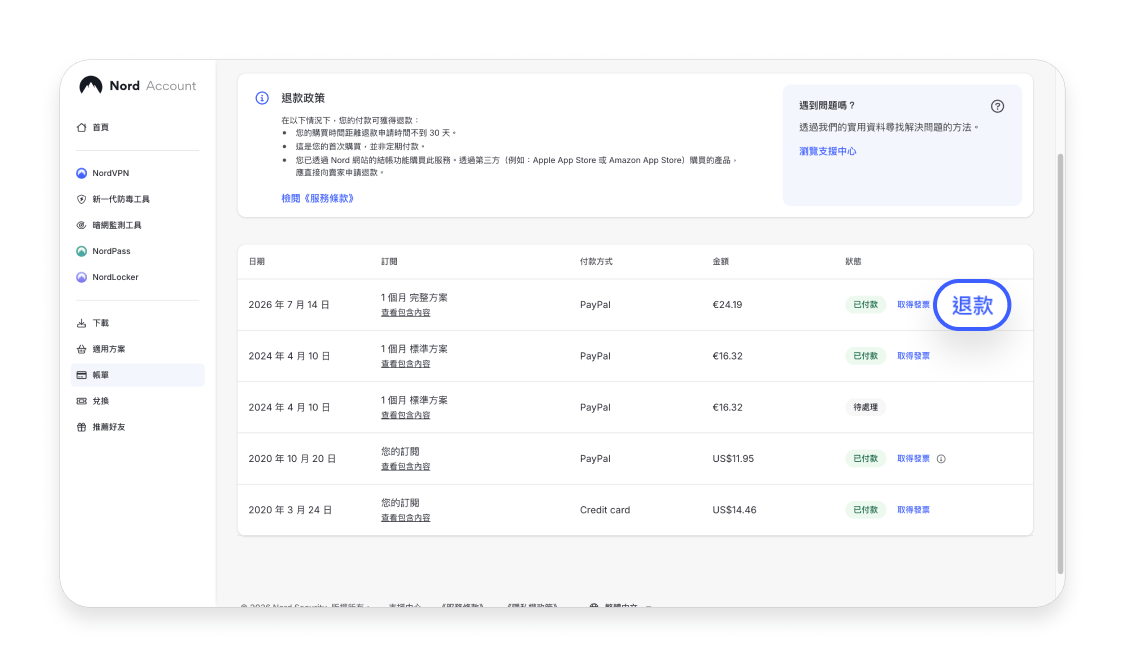Click 已付款 badge in Credit card row
This screenshot has width=1125, height=663.
click(x=865, y=509)
